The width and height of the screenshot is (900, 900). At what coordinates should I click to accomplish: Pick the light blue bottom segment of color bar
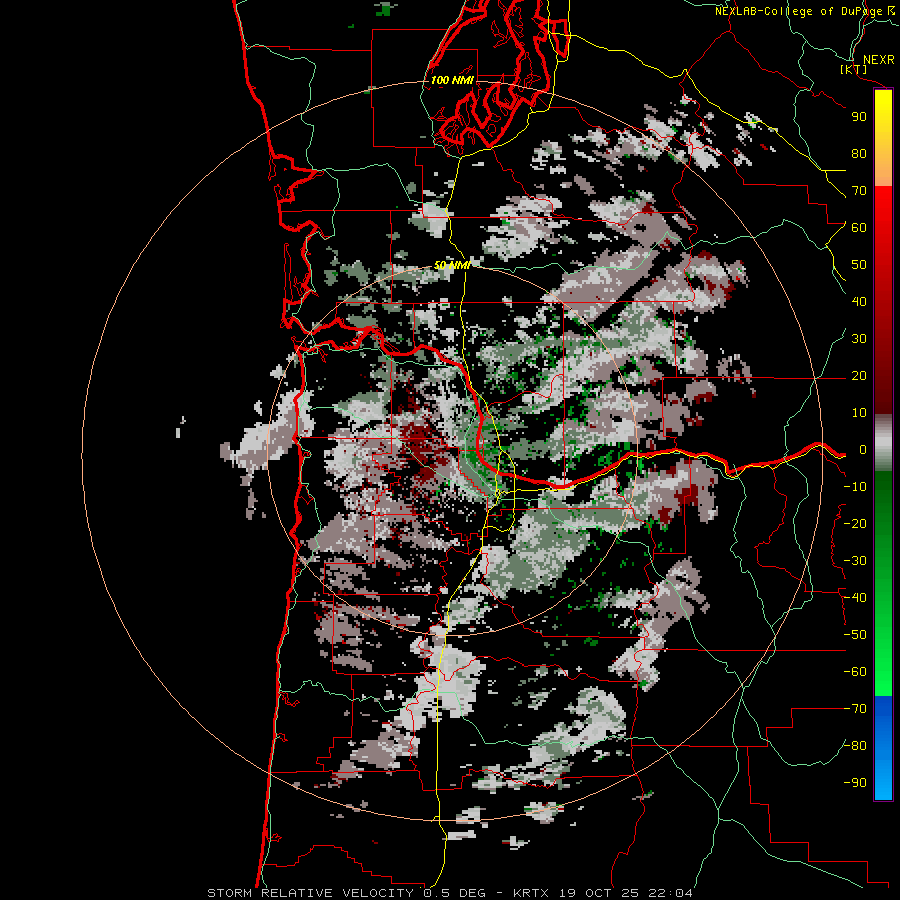(x=883, y=778)
